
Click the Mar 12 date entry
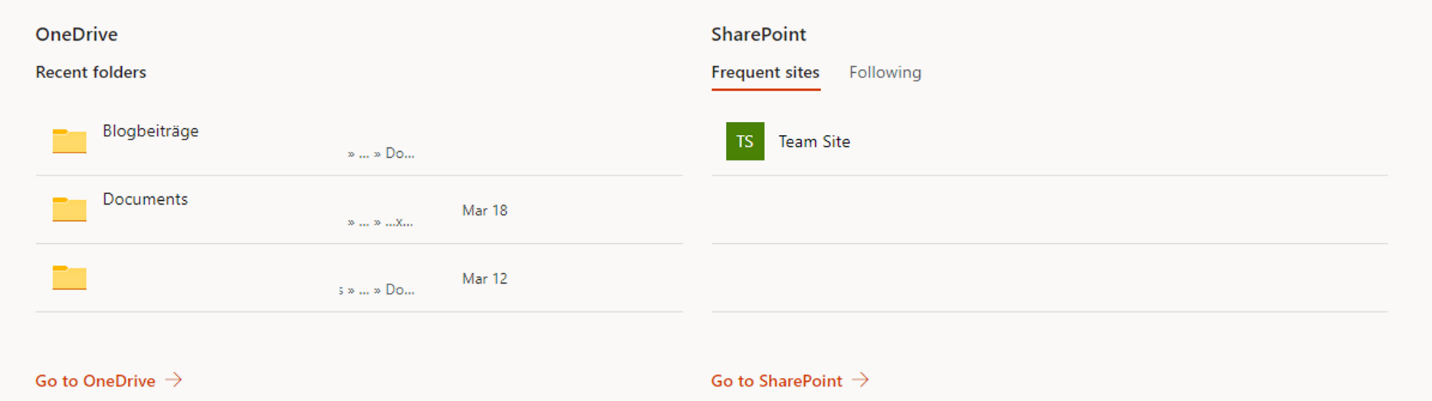tap(485, 278)
